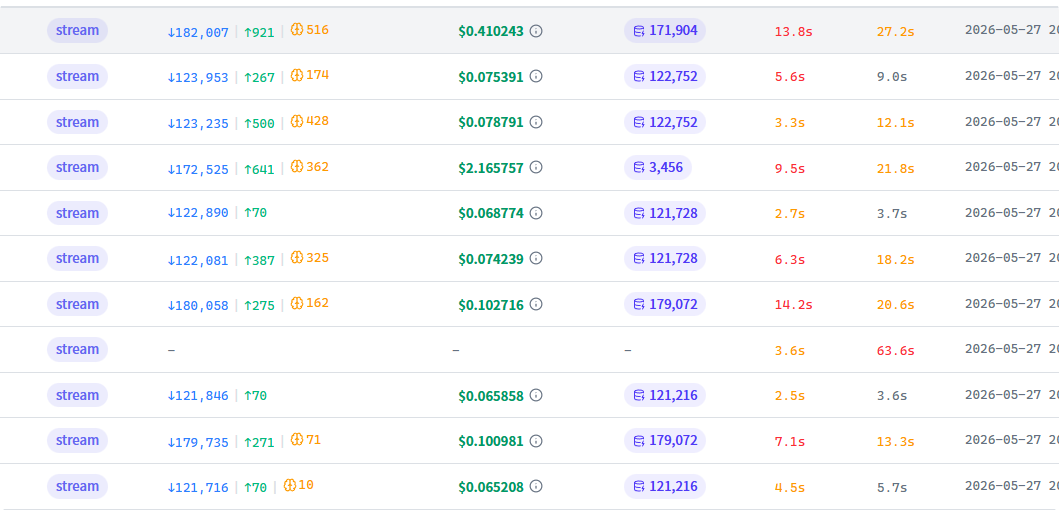This screenshot has width=1059, height=512.
Task: Click the 27.2s duration value
Action: click(896, 31)
